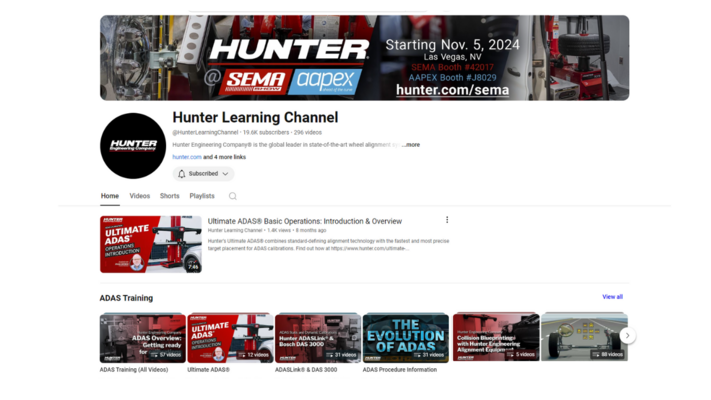Open the Ultimate ADAS playlist with 12 videos
Viewport: 711px width, 400px height.
tap(230, 337)
